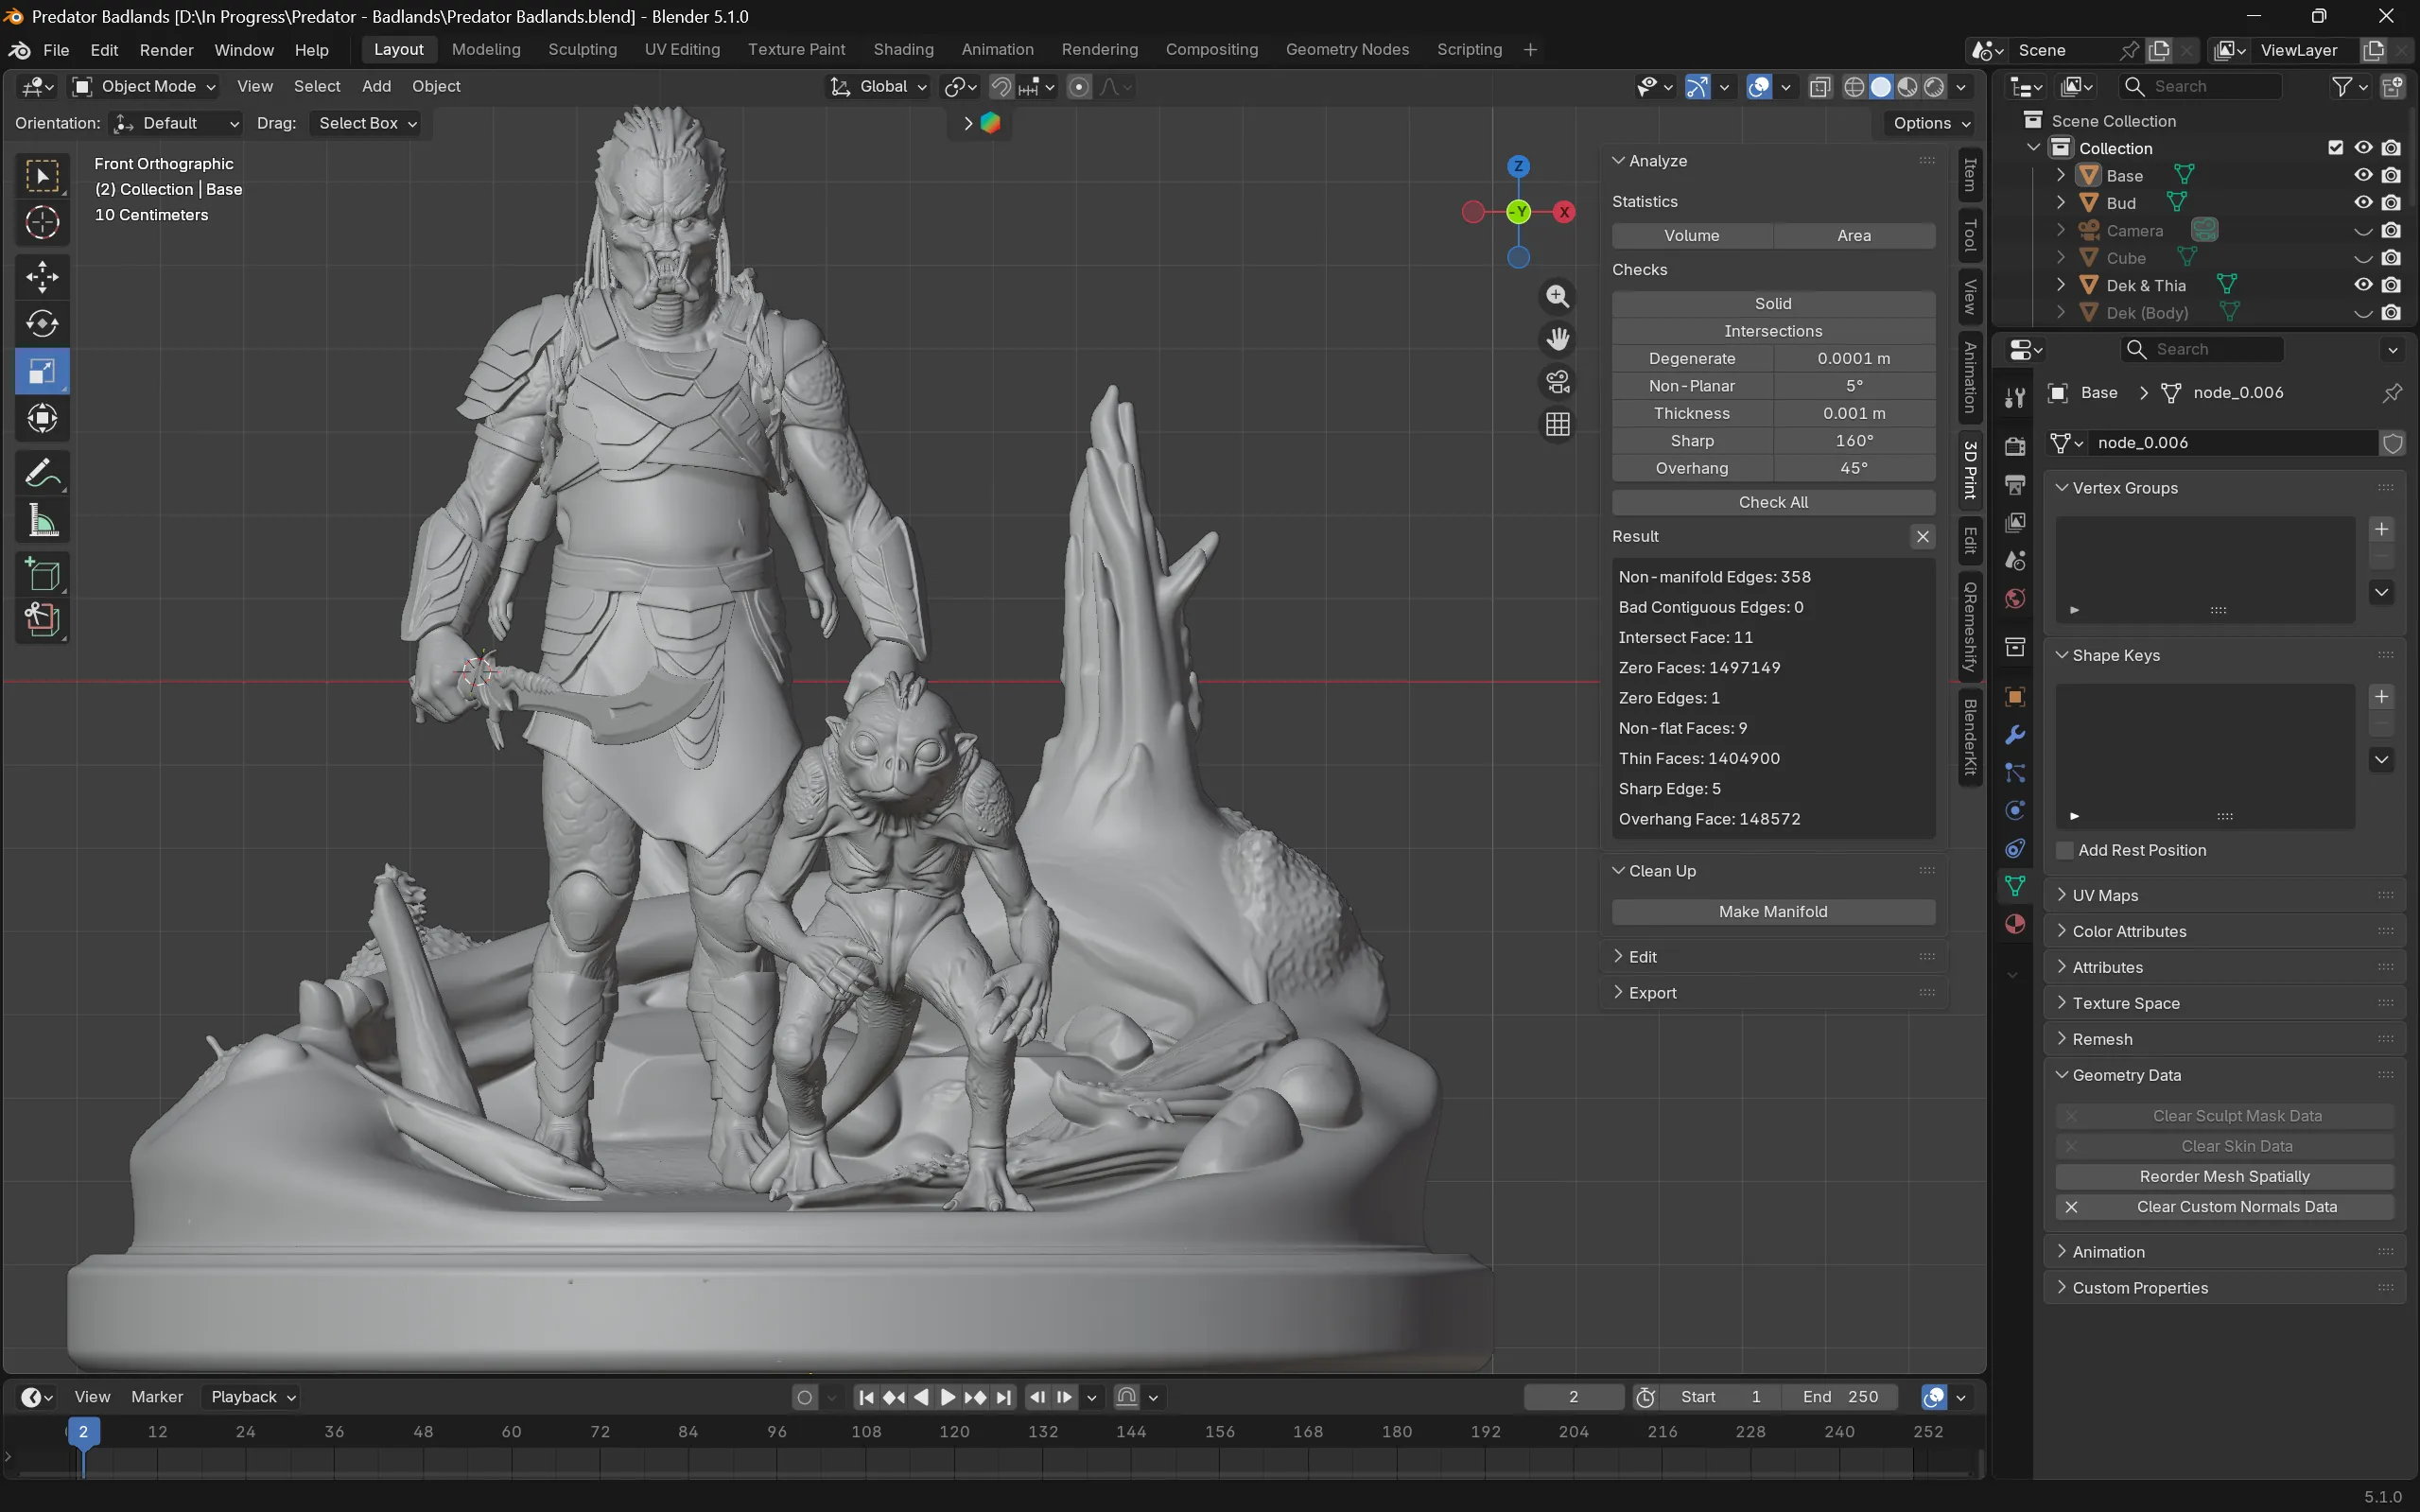Click the playhead at frame 2
The width and height of the screenshot is (2420, 1512).
[83, 1432]
